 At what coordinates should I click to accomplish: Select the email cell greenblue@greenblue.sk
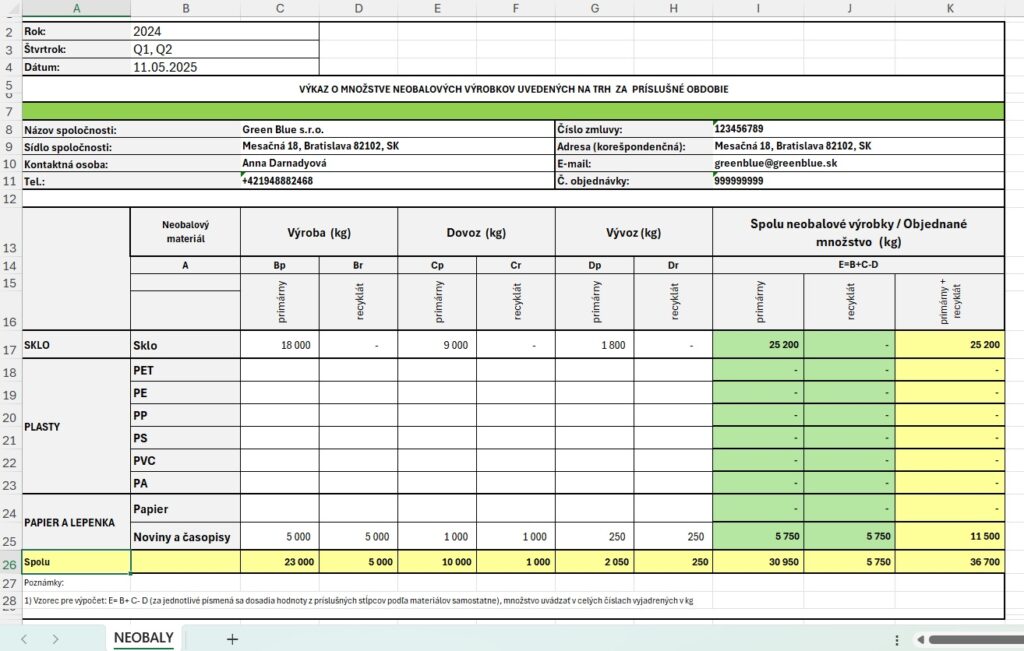click(x=857, y=163)
